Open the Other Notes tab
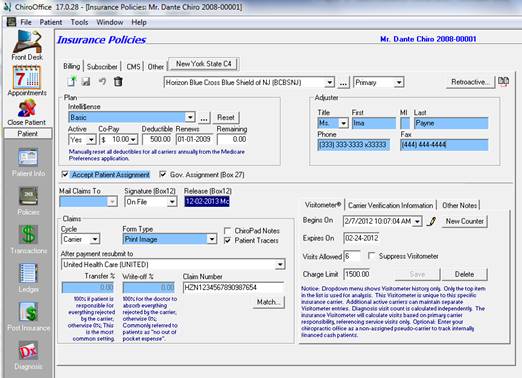This screenshot has width=522, height=378. pyautogui.click(x=459, y=205)
